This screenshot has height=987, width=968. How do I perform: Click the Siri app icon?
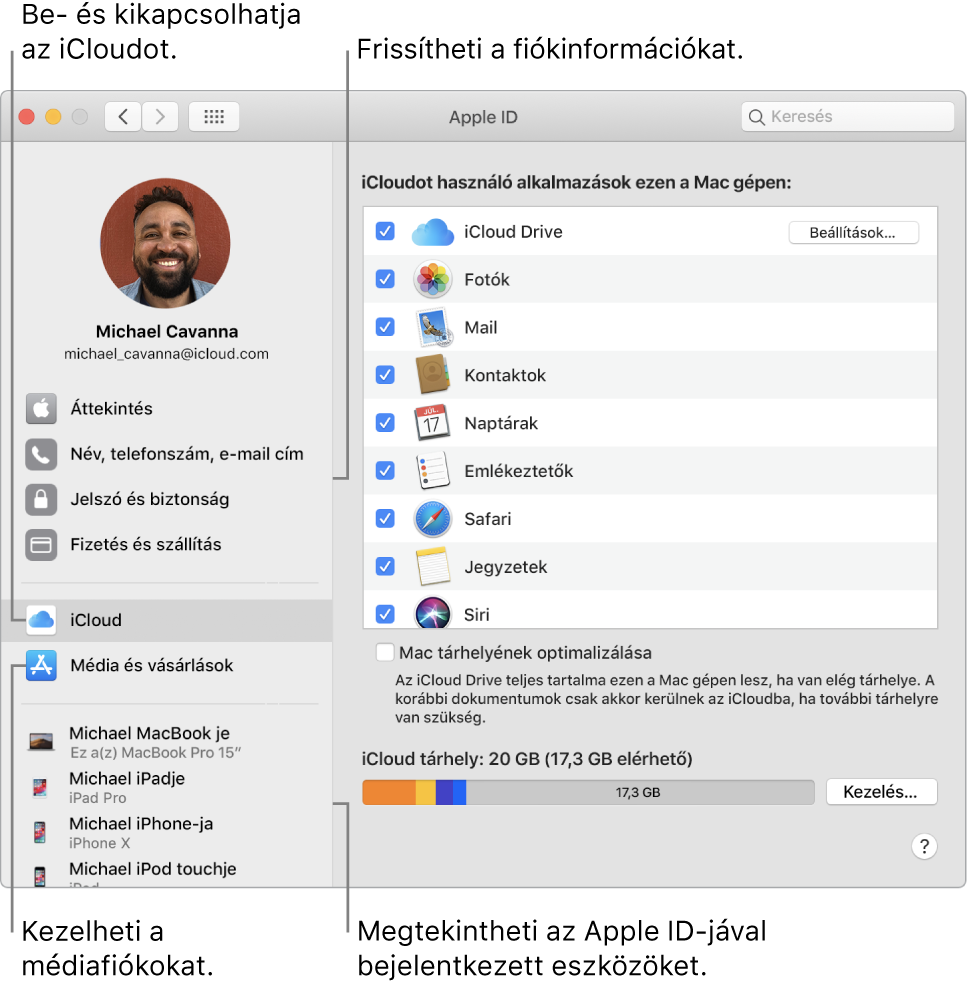point(432,612)
